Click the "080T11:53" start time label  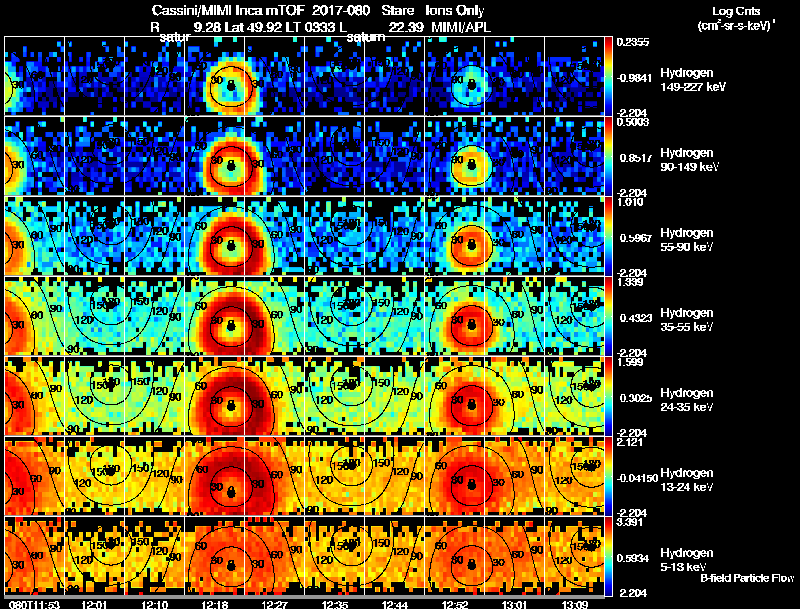[34, 604]
